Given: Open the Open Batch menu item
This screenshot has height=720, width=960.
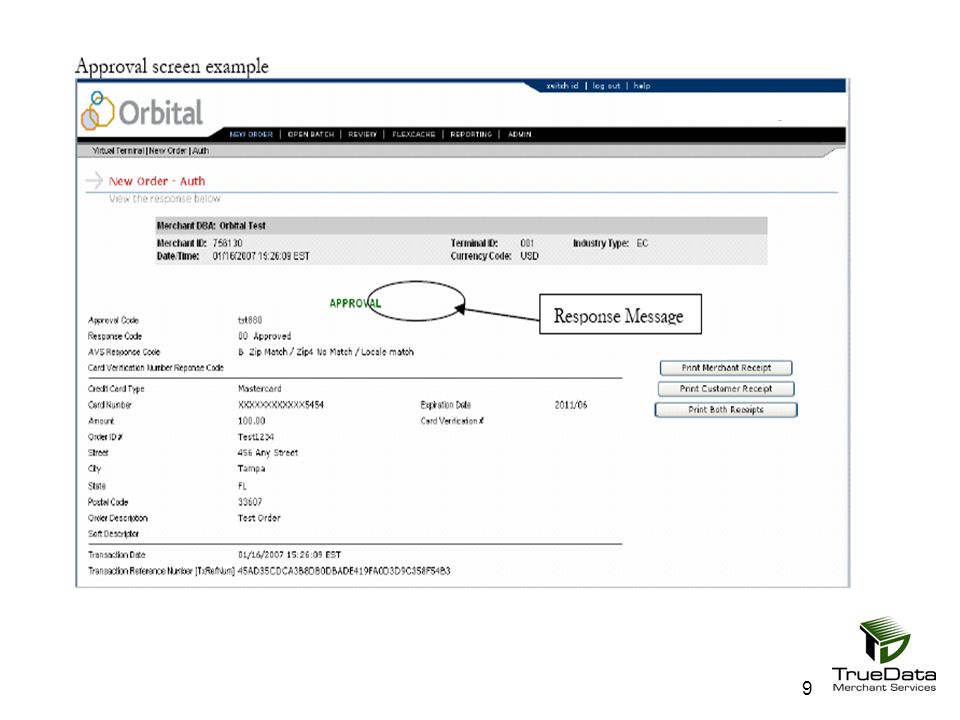Looking at the screenshot, I should [x=311, y=134].
